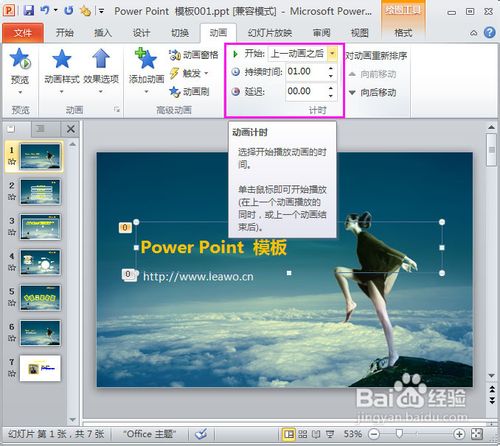The height and width of the screenshot is (446, 500).
Task: Open the 触发 lightning dropdown
Action: tap(189, 73)
